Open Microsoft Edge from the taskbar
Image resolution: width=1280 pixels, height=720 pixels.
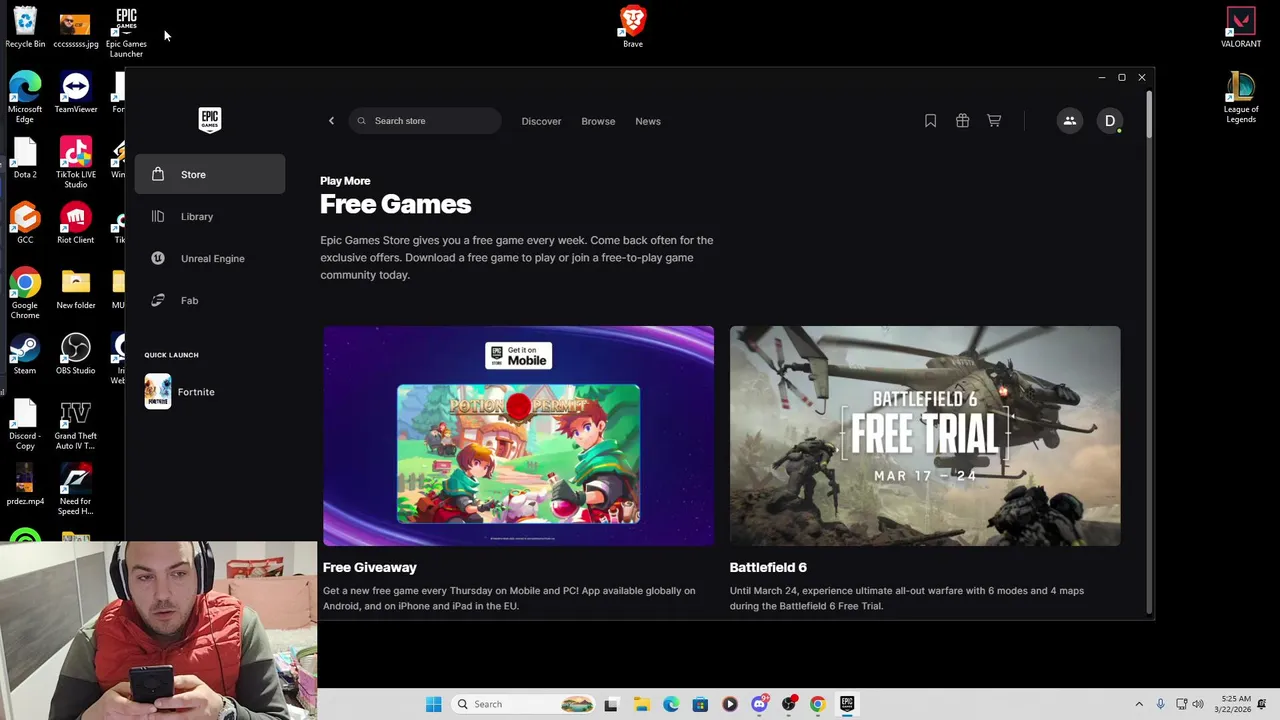tap(671, 704)
